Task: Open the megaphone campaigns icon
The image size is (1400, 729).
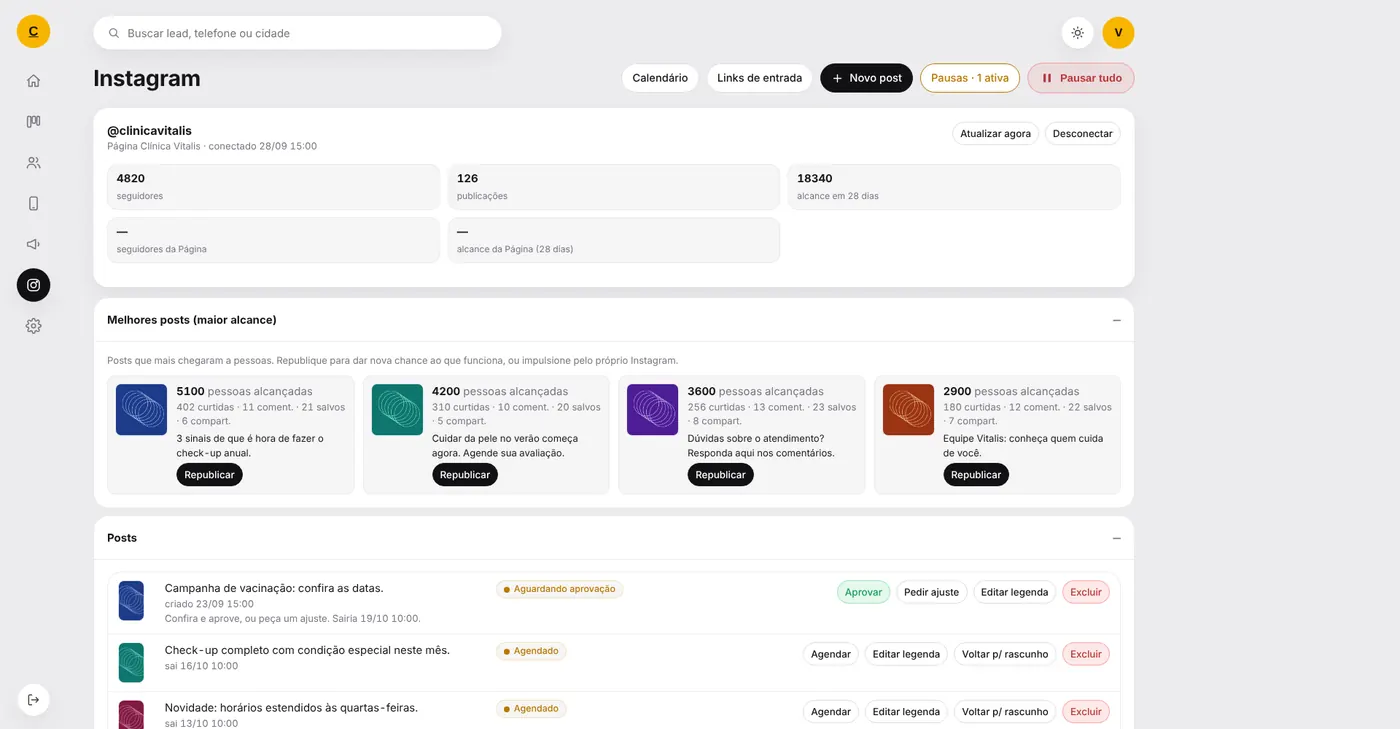Action: (x=33, y=244)
